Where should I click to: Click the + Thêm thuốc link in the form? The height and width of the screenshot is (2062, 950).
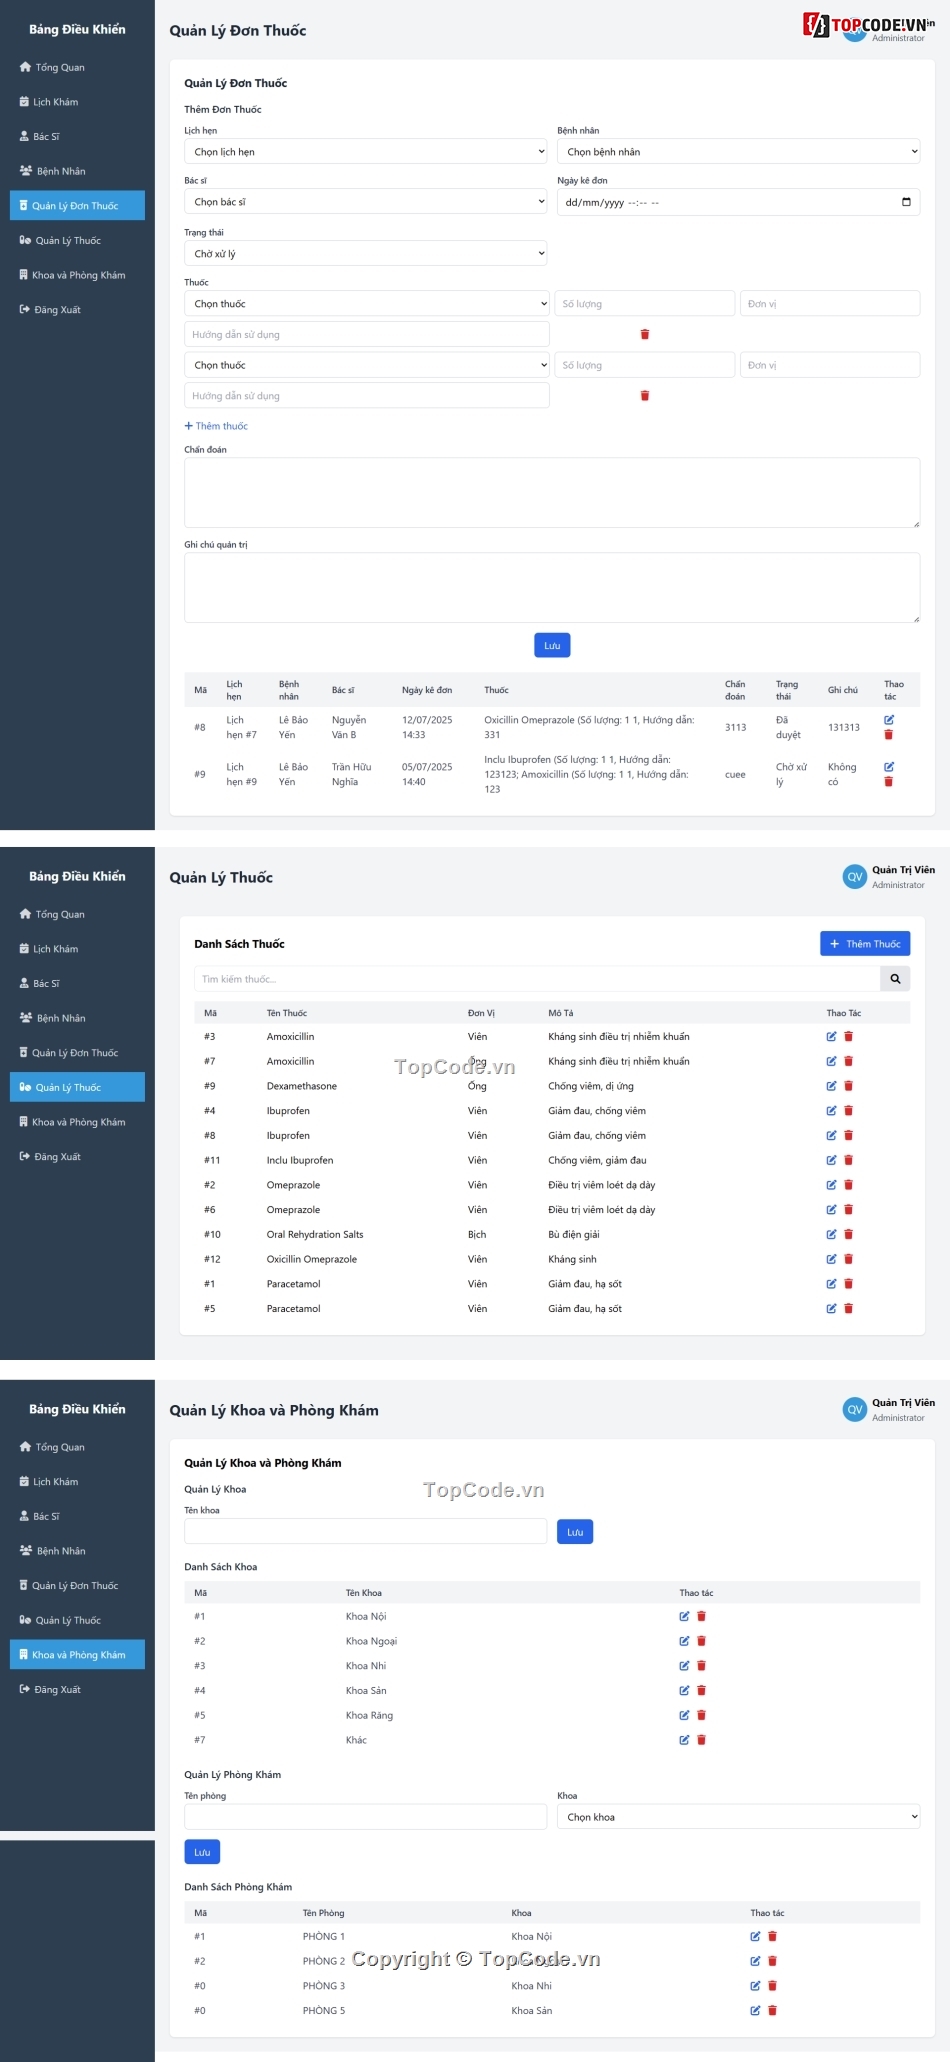(216, 426)
